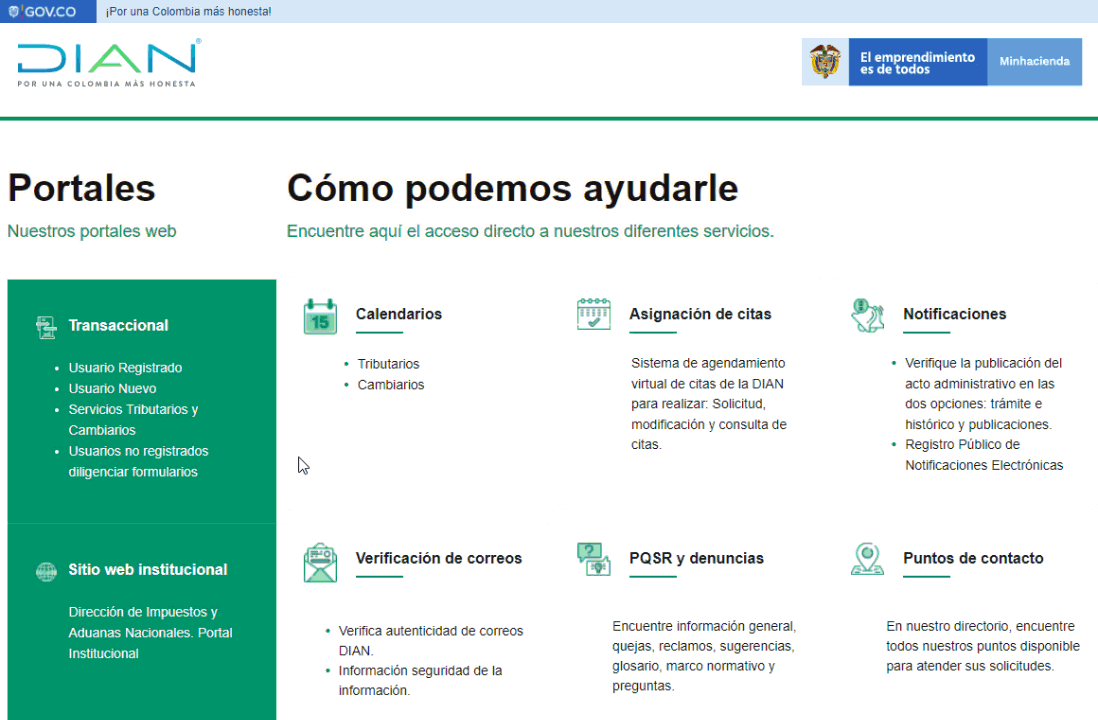Click the calendar icon beside Calendarios

tap(320, 316)
